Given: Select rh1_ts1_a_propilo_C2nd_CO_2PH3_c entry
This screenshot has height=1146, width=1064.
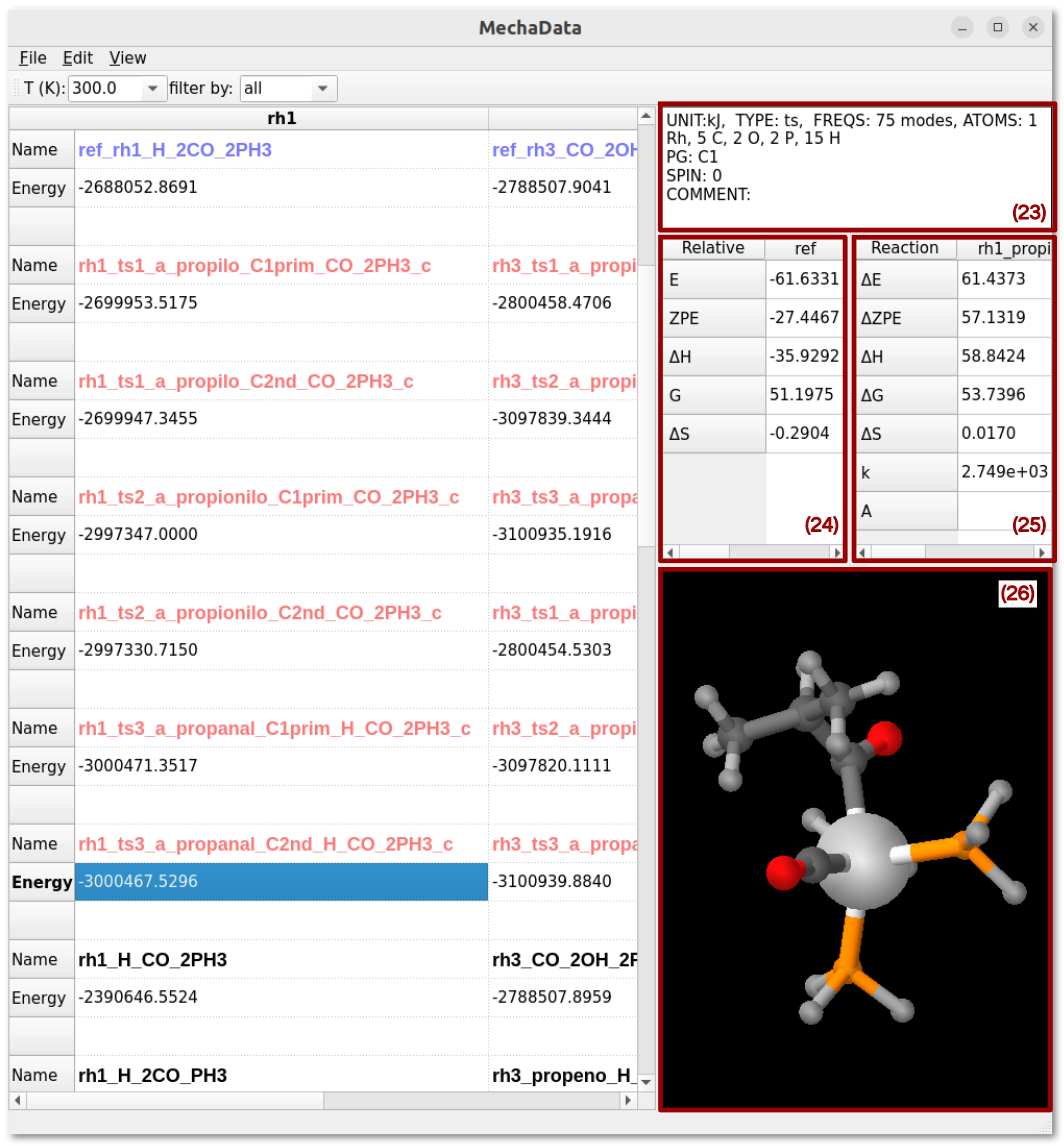Looking at the screenshot, I should click(281, 381).
